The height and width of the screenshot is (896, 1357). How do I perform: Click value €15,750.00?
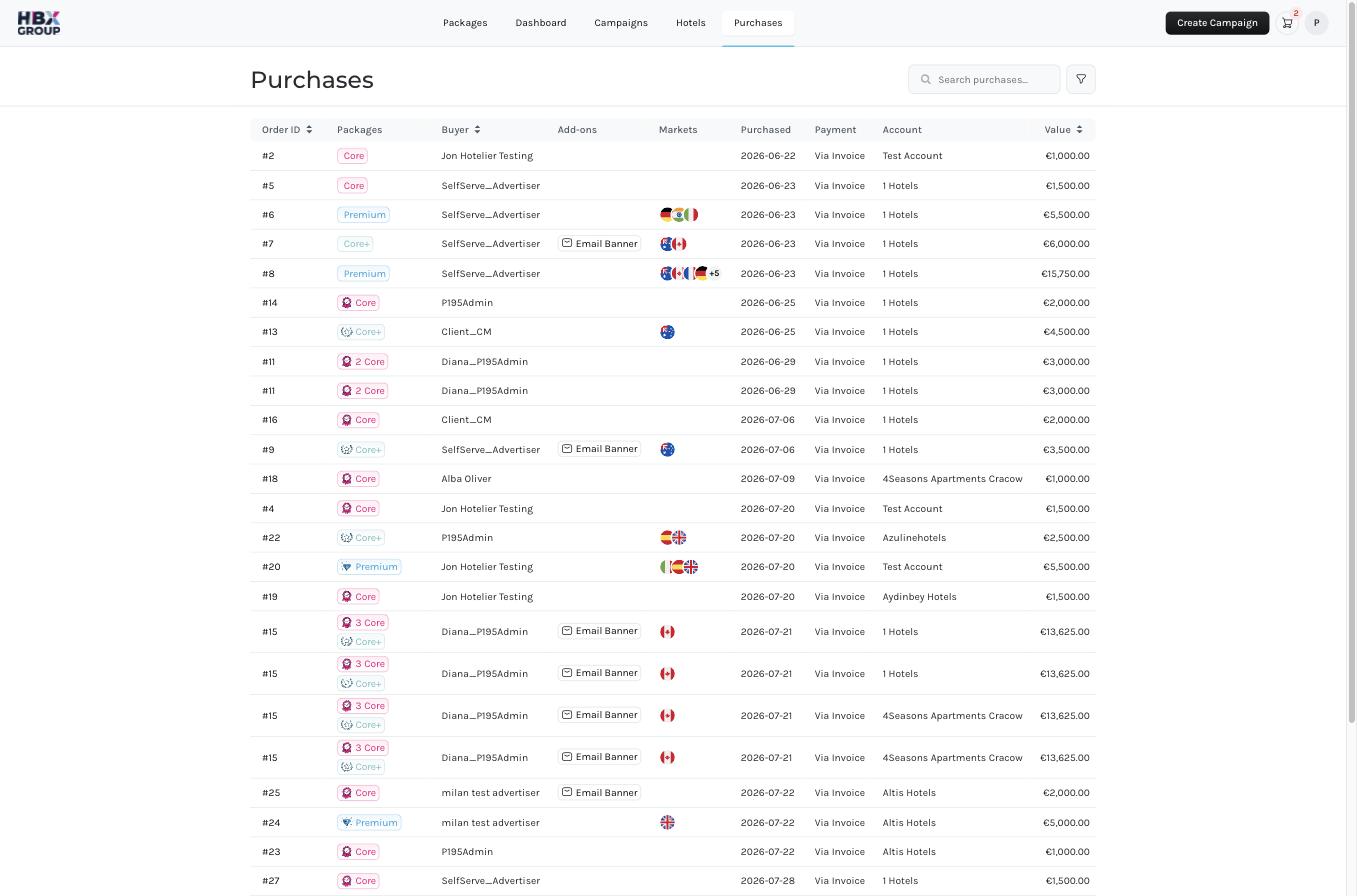[1065, 273]
